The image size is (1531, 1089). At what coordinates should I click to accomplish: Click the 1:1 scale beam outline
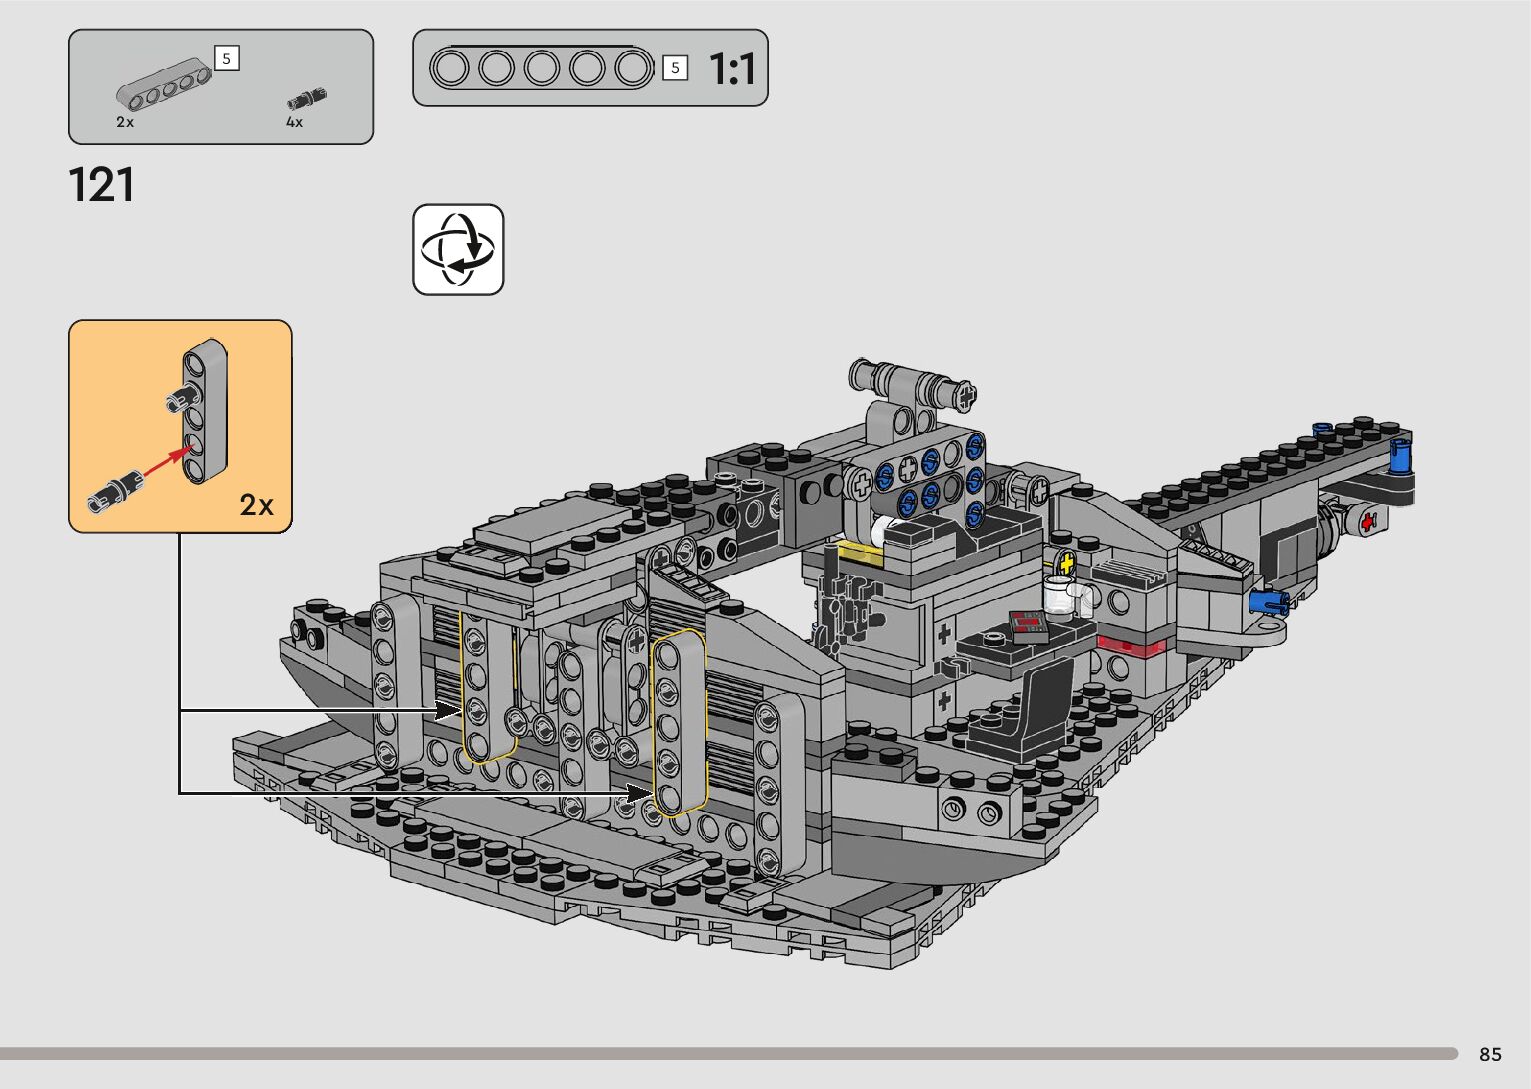tap(541, 68)
